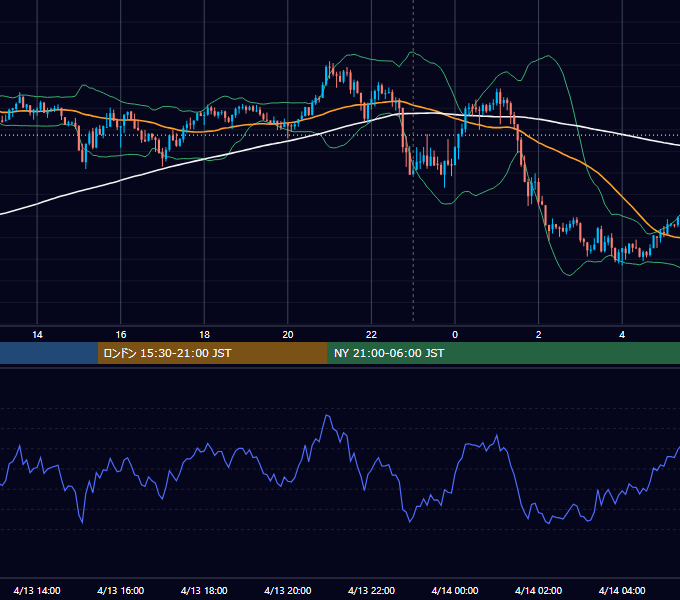Click the London 15:30-21:00 JST session band

click(x=212, y=353)
